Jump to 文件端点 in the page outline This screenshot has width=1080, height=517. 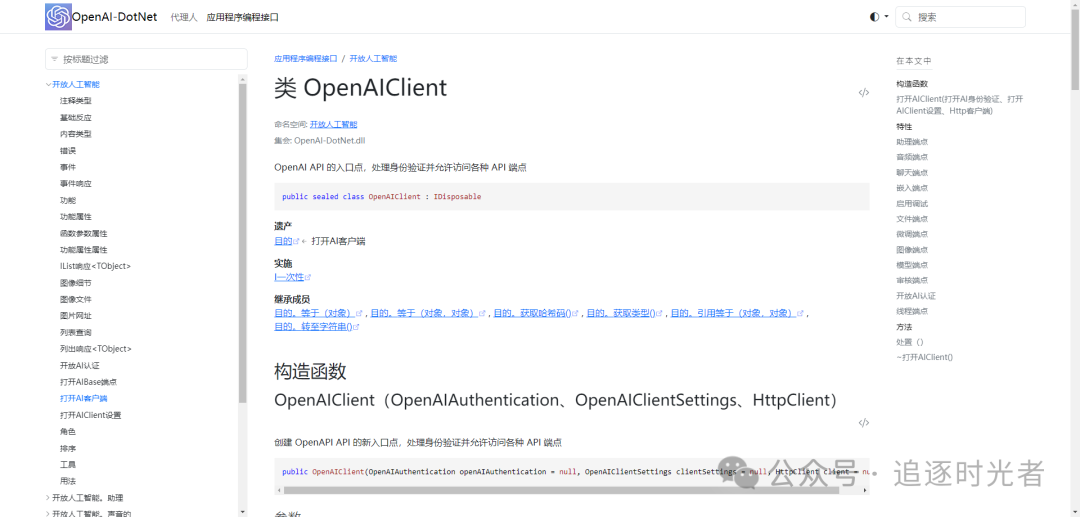click(x=912, y=219)
